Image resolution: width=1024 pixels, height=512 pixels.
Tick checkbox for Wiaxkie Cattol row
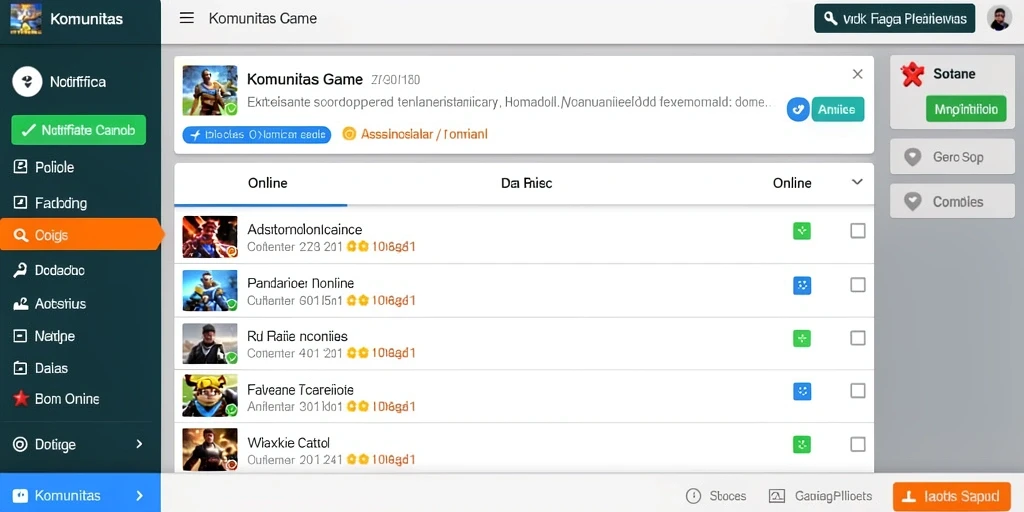[x=857, y=444]
